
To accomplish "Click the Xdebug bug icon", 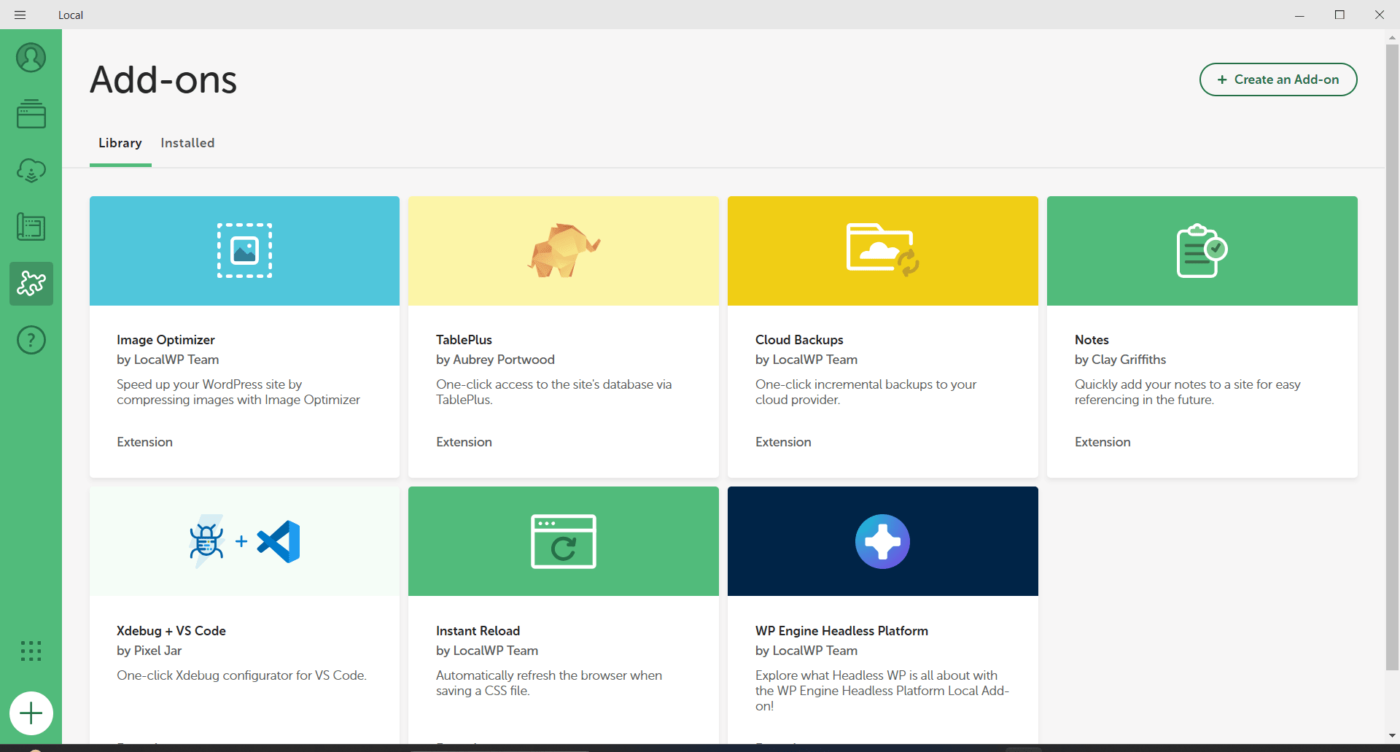I will 207,542.
